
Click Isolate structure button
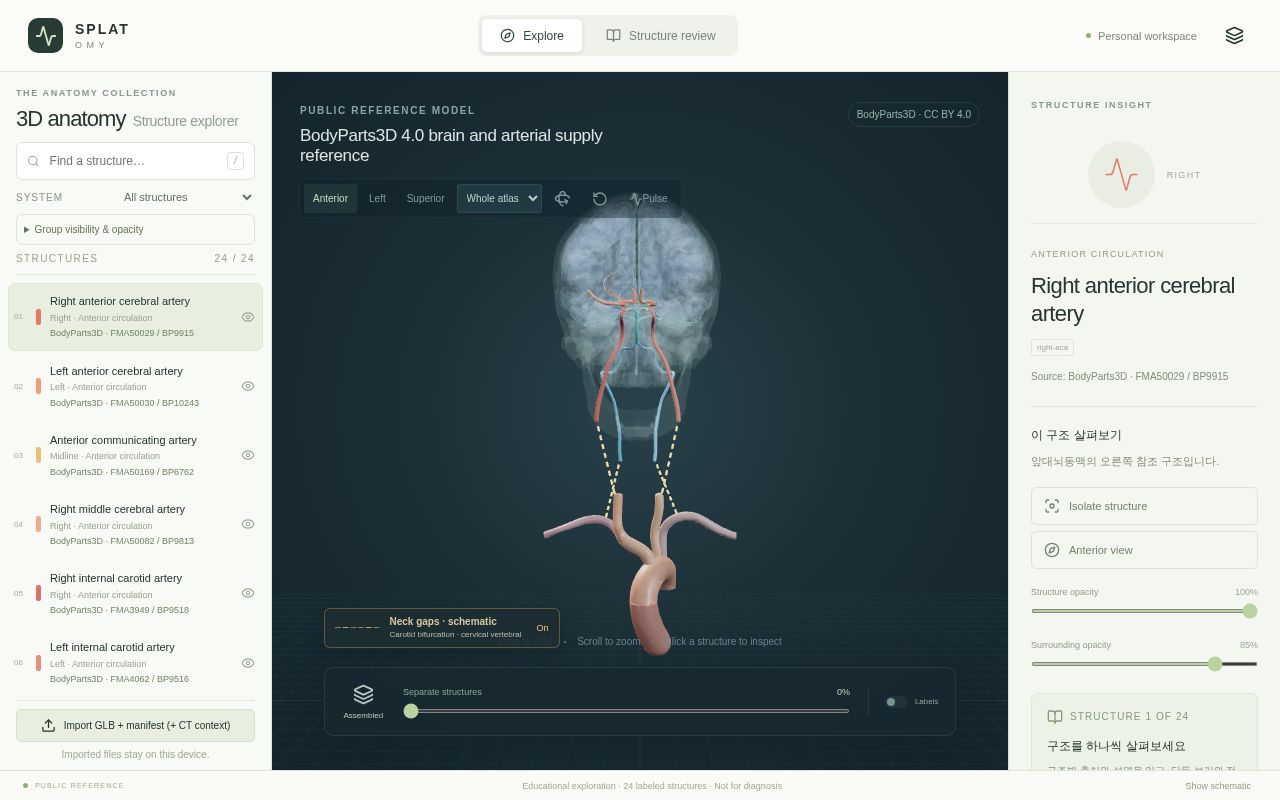point(1144,506)
